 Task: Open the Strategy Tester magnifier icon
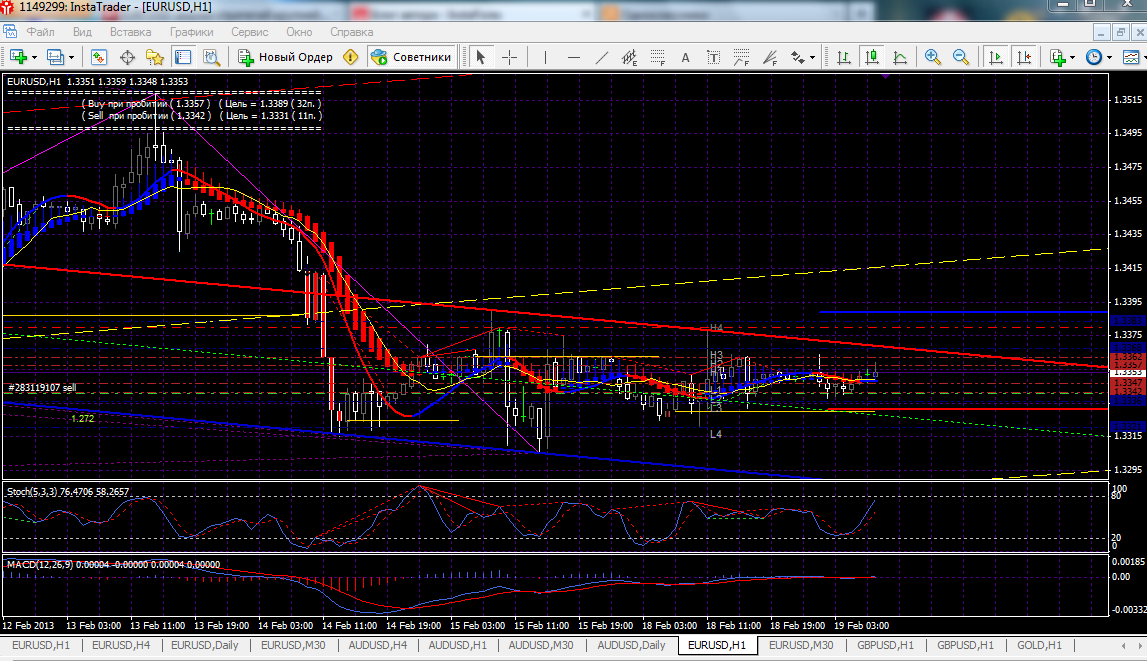(211, 57)
